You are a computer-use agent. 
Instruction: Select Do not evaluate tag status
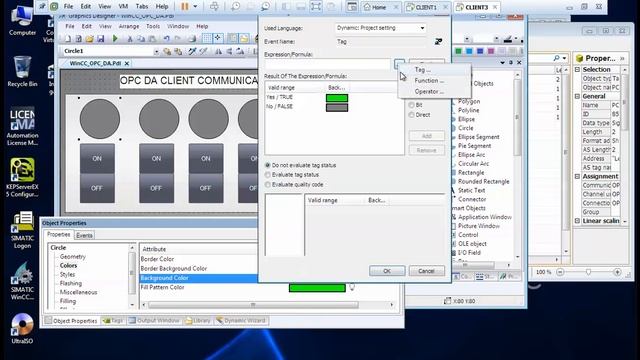[300, 165]
